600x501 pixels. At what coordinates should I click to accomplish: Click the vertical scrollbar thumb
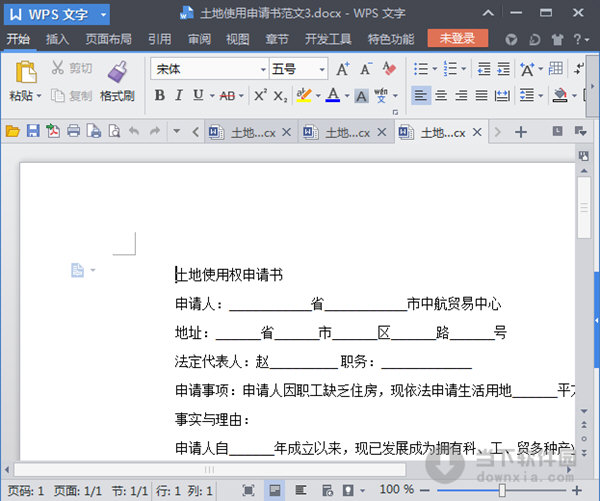584,208
